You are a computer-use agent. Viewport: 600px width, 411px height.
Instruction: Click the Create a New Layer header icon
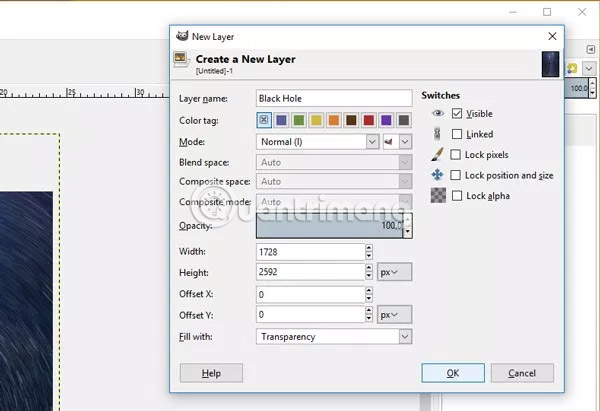tap(181, 60)
